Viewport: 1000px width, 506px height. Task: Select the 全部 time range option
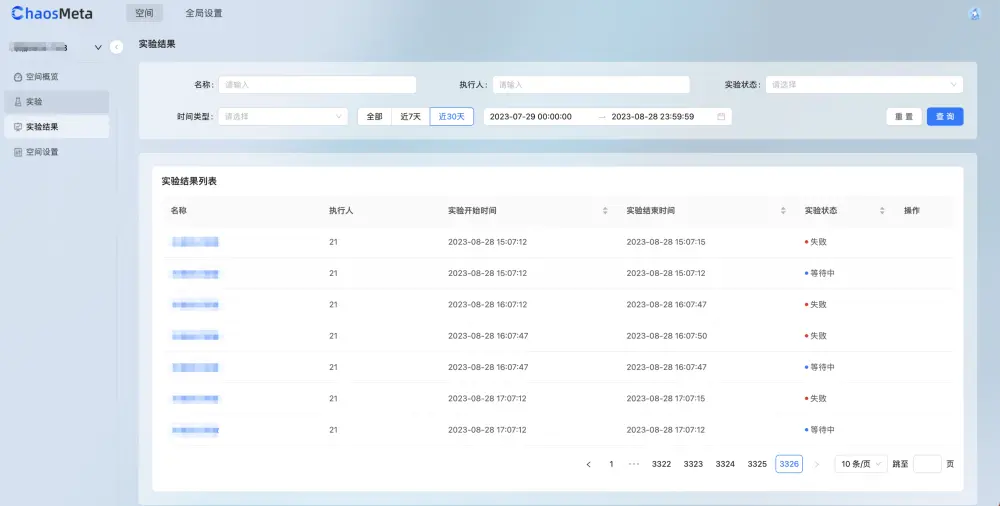(374, 117)
